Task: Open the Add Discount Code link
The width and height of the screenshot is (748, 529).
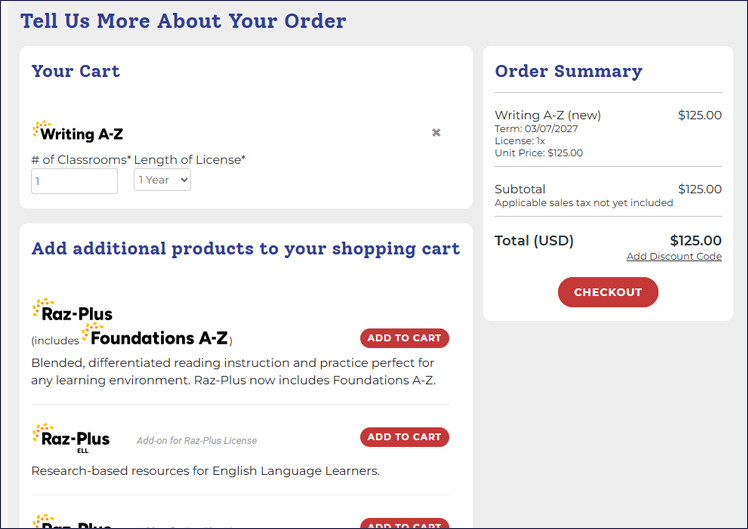Action: pos(673,257)
